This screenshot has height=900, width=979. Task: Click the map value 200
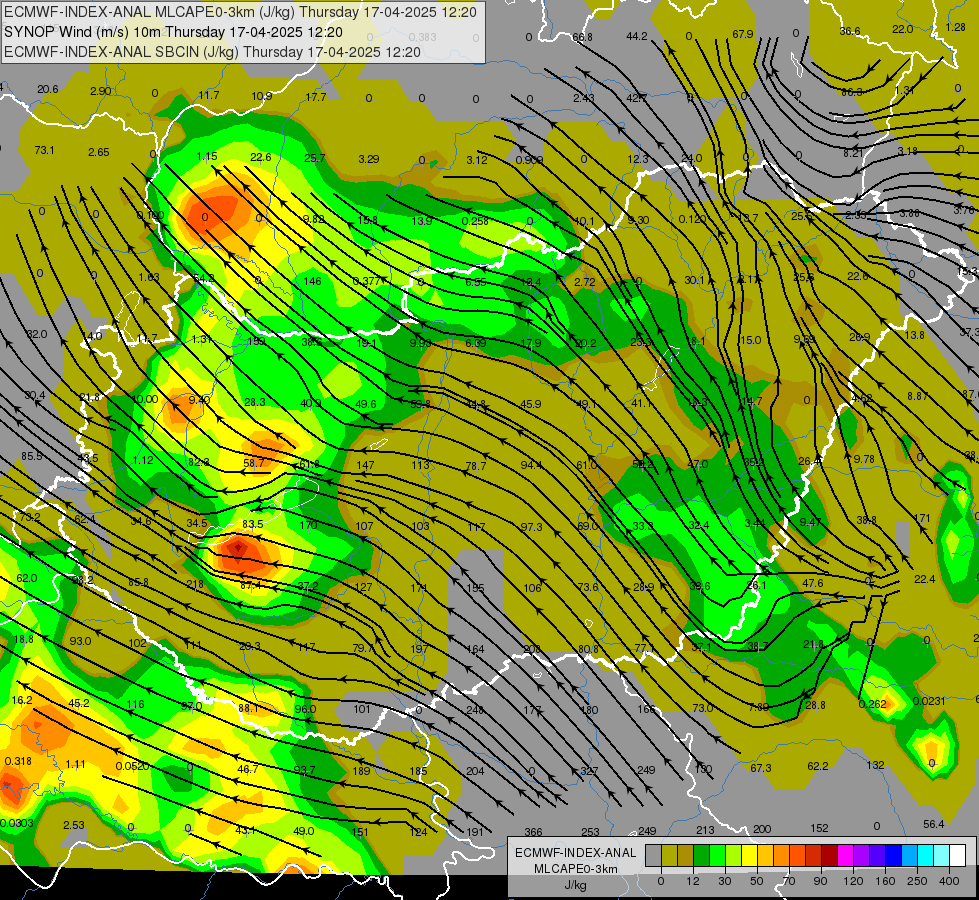point(762,829)
